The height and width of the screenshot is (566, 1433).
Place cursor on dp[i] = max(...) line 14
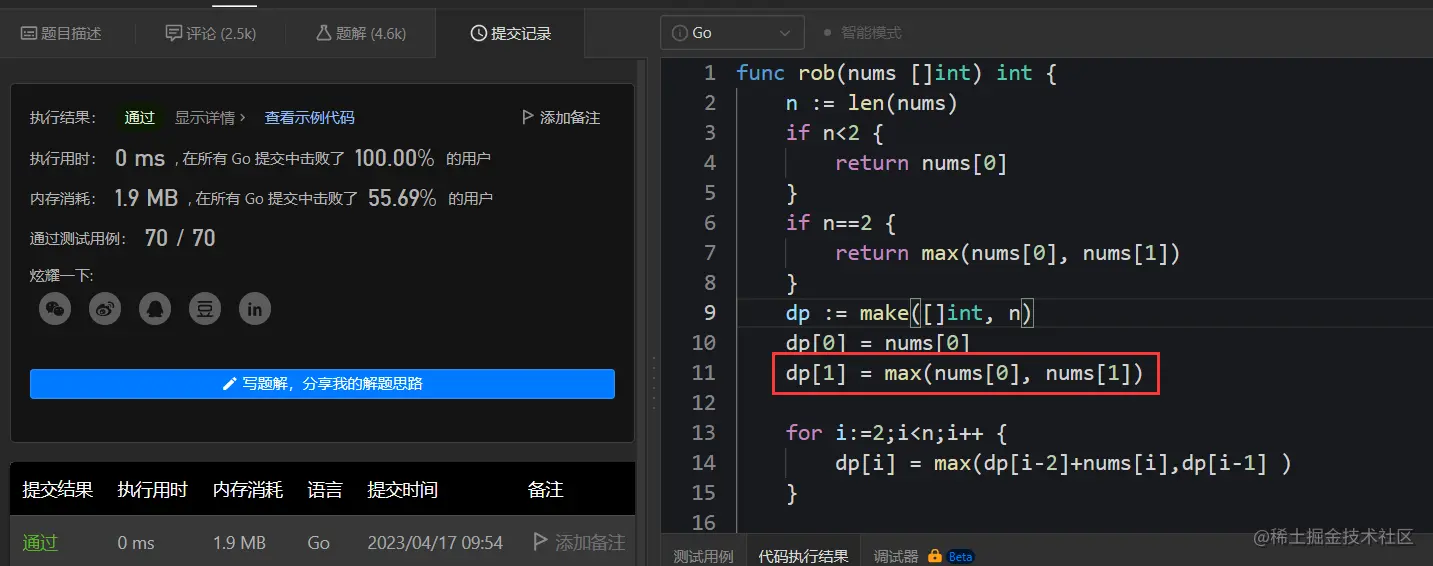[x=1063, y=463]
